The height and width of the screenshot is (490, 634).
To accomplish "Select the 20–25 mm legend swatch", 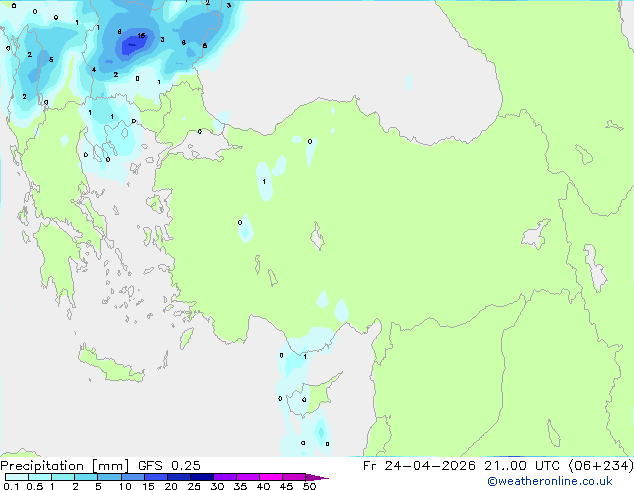I will 179,477.
